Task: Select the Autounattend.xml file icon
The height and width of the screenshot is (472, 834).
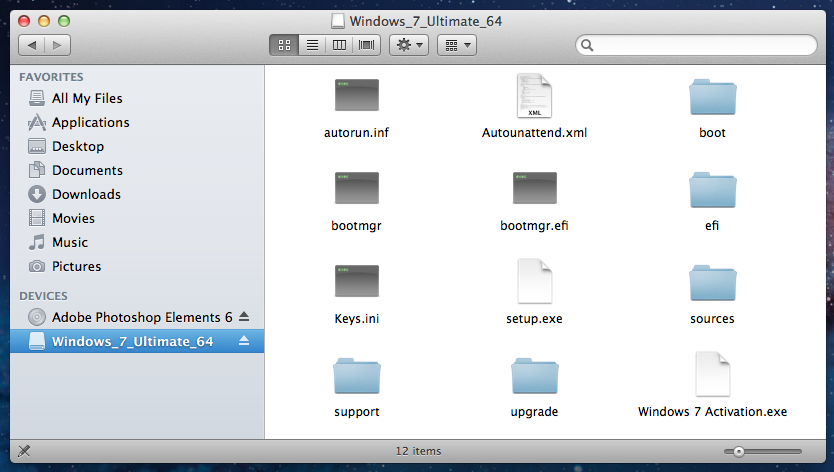Action: (535, 96)
